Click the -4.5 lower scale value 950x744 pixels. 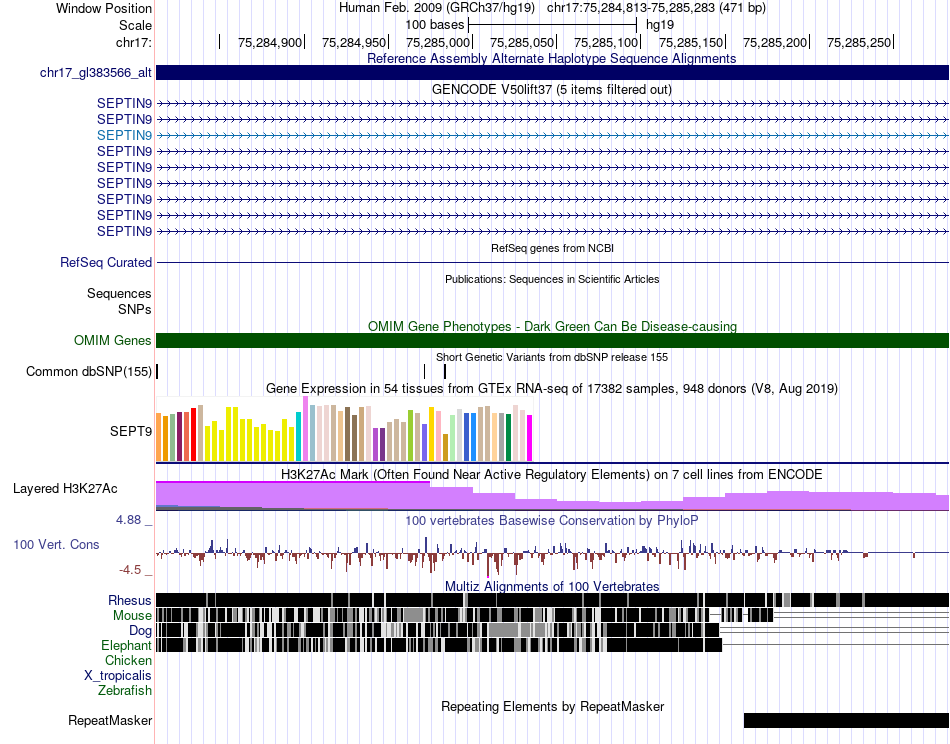pyautogui.click(x=130, y=570)
